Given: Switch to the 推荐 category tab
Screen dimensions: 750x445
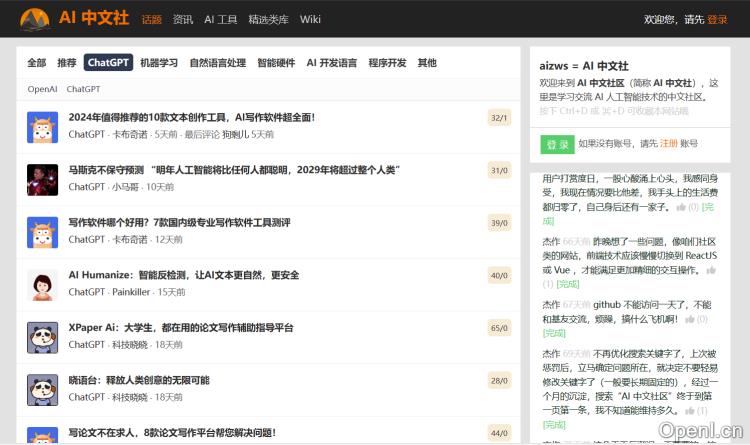Looking at the screenshot, I should tap(66, 63).
